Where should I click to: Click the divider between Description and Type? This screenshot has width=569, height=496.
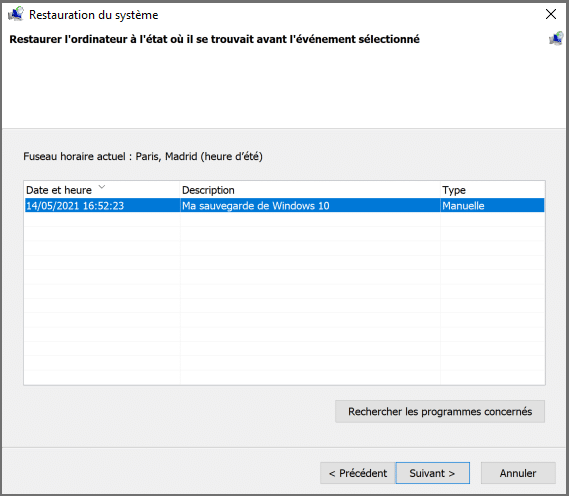pyautogui.click(x=440, y=190)
